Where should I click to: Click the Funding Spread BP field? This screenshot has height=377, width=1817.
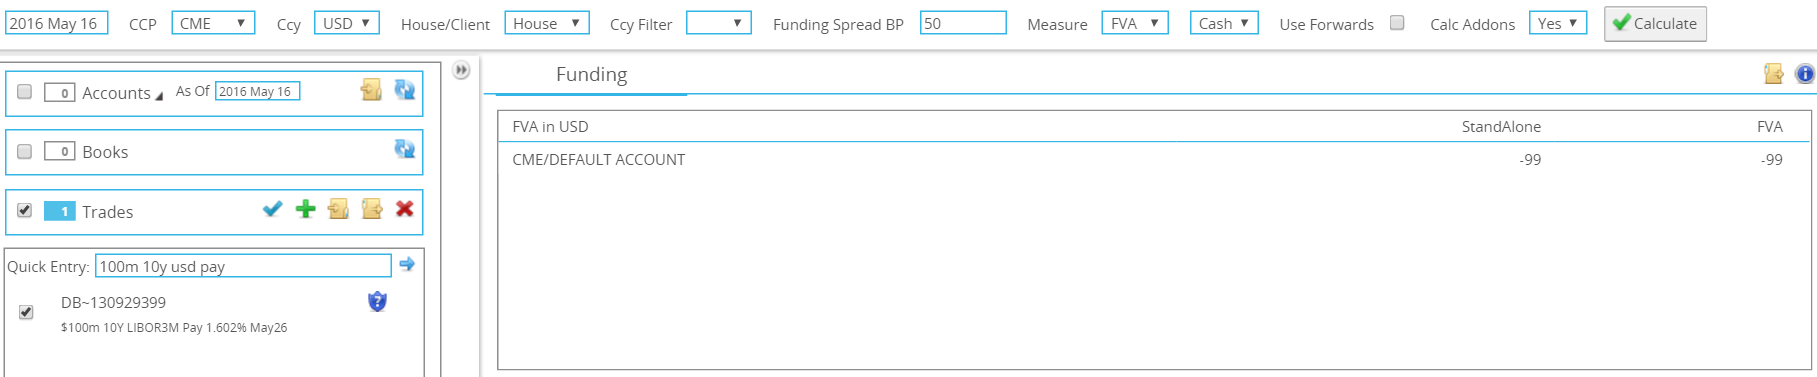click(x=963, y=23)
